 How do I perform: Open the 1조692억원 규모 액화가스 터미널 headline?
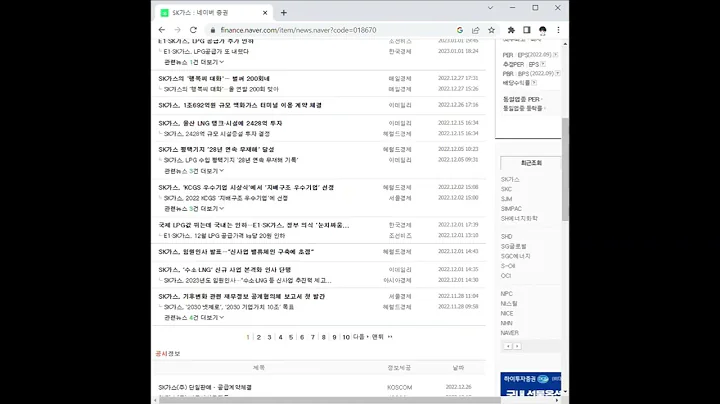(240, 105)
